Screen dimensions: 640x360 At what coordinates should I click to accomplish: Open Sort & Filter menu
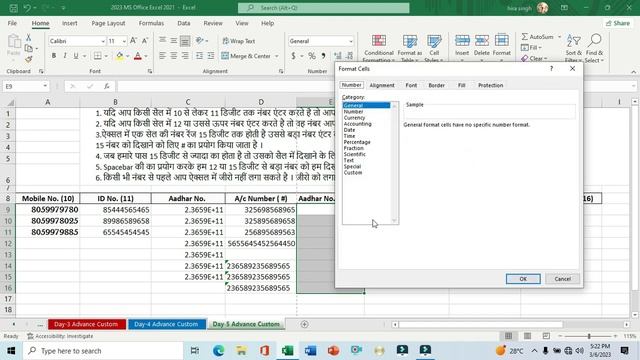(x=573, y=48)
